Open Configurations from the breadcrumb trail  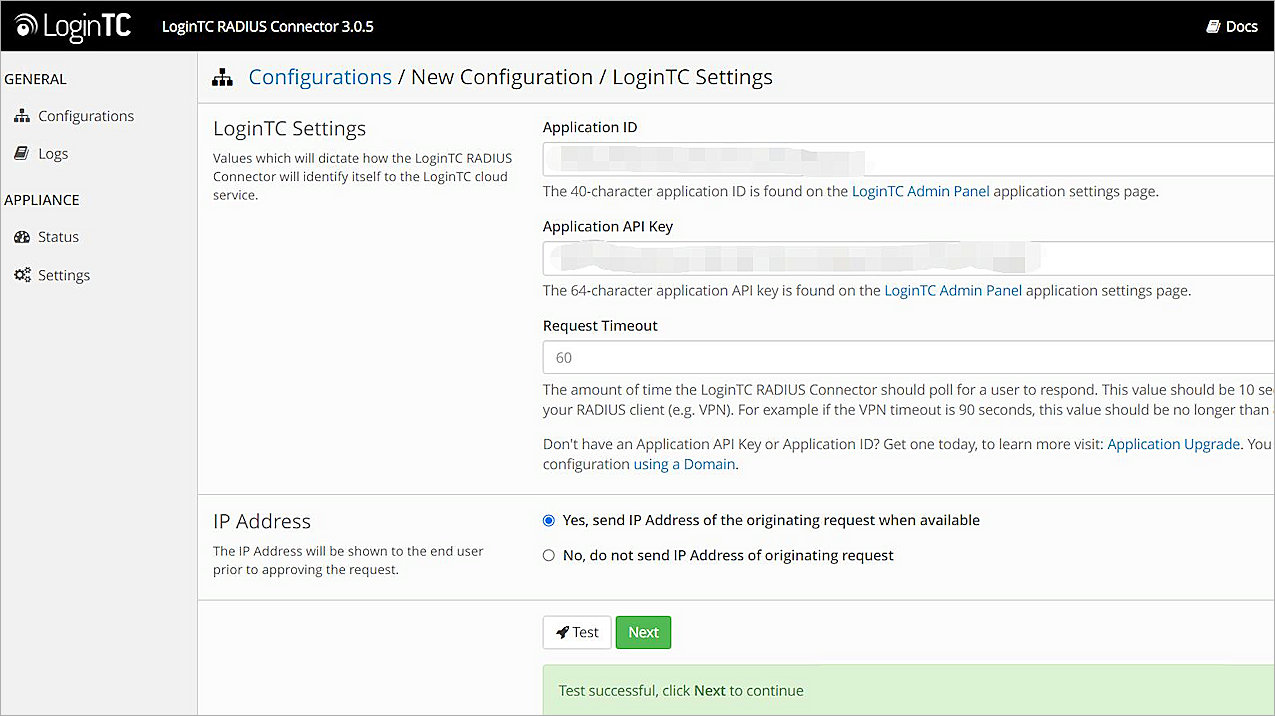(x=319, y=77)
